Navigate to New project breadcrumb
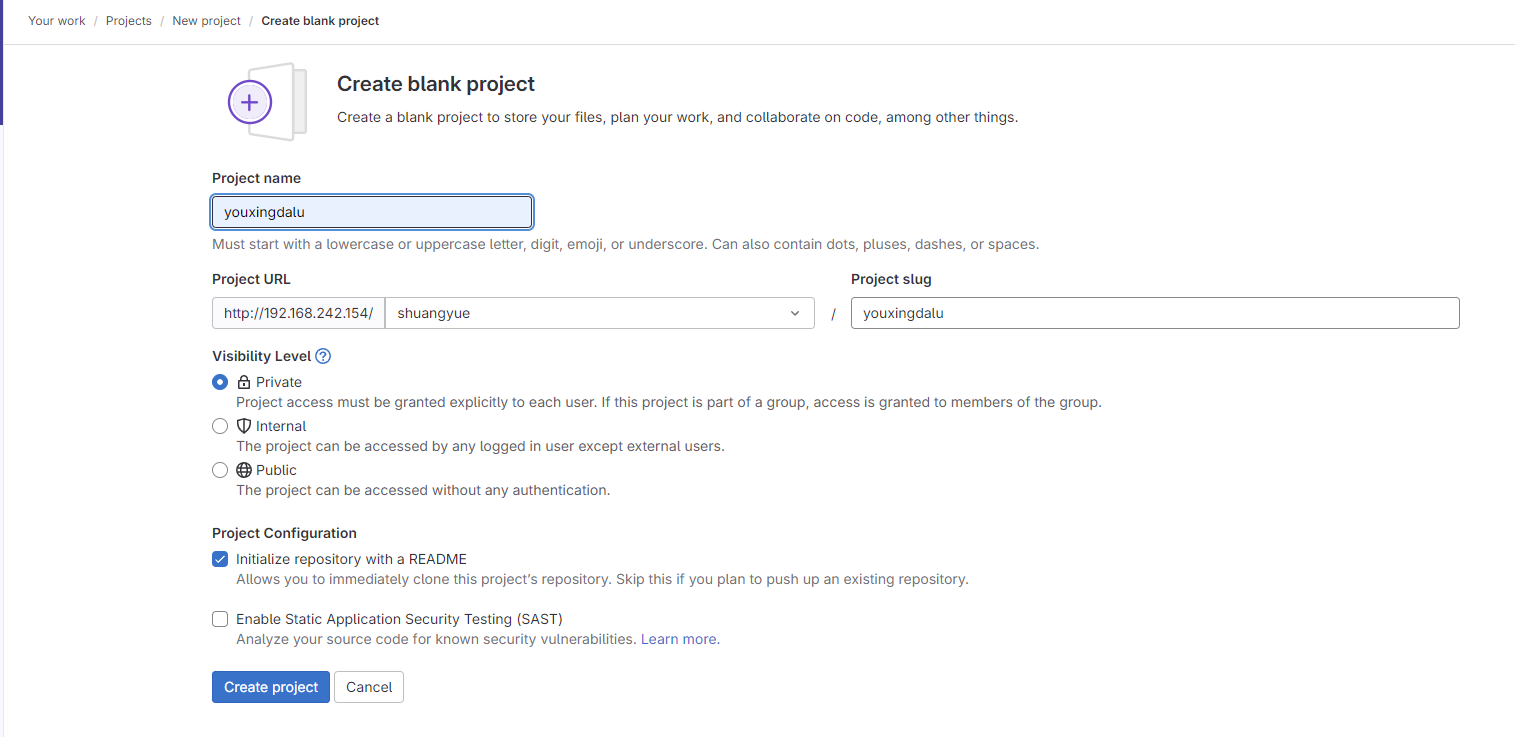The height and width of the screenshot is (737, 1515). pyautogui.click(x=207, y=21)
